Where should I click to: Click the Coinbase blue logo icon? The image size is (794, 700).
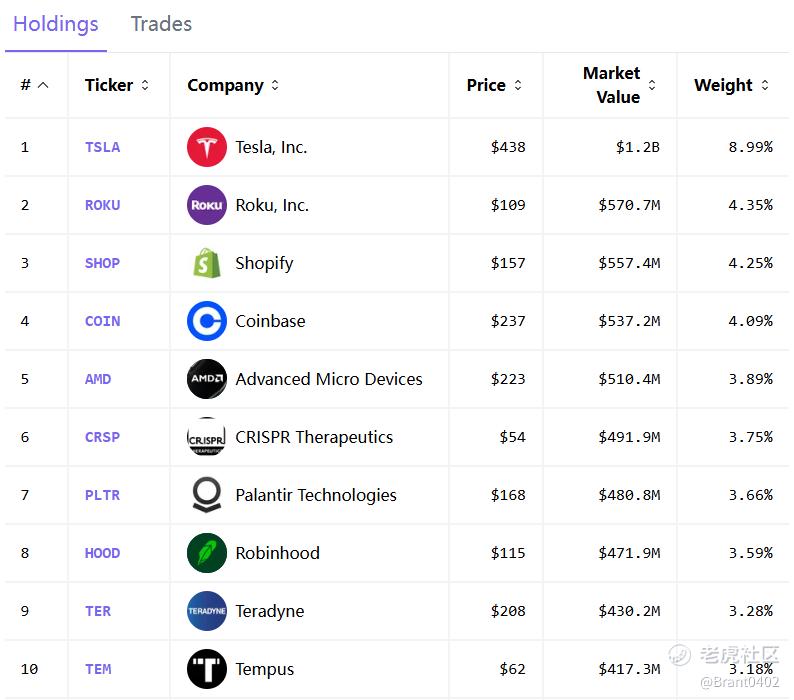[207, 321]
